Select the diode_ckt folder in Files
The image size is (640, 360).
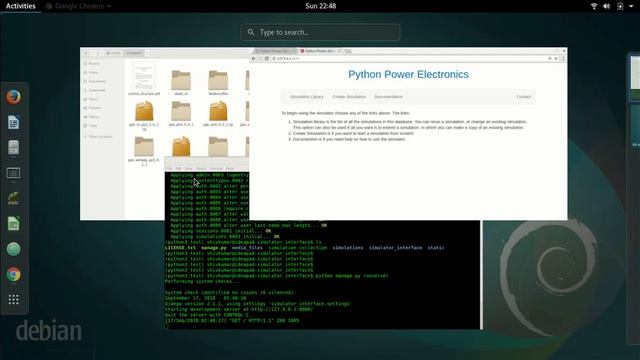(181, 82)
